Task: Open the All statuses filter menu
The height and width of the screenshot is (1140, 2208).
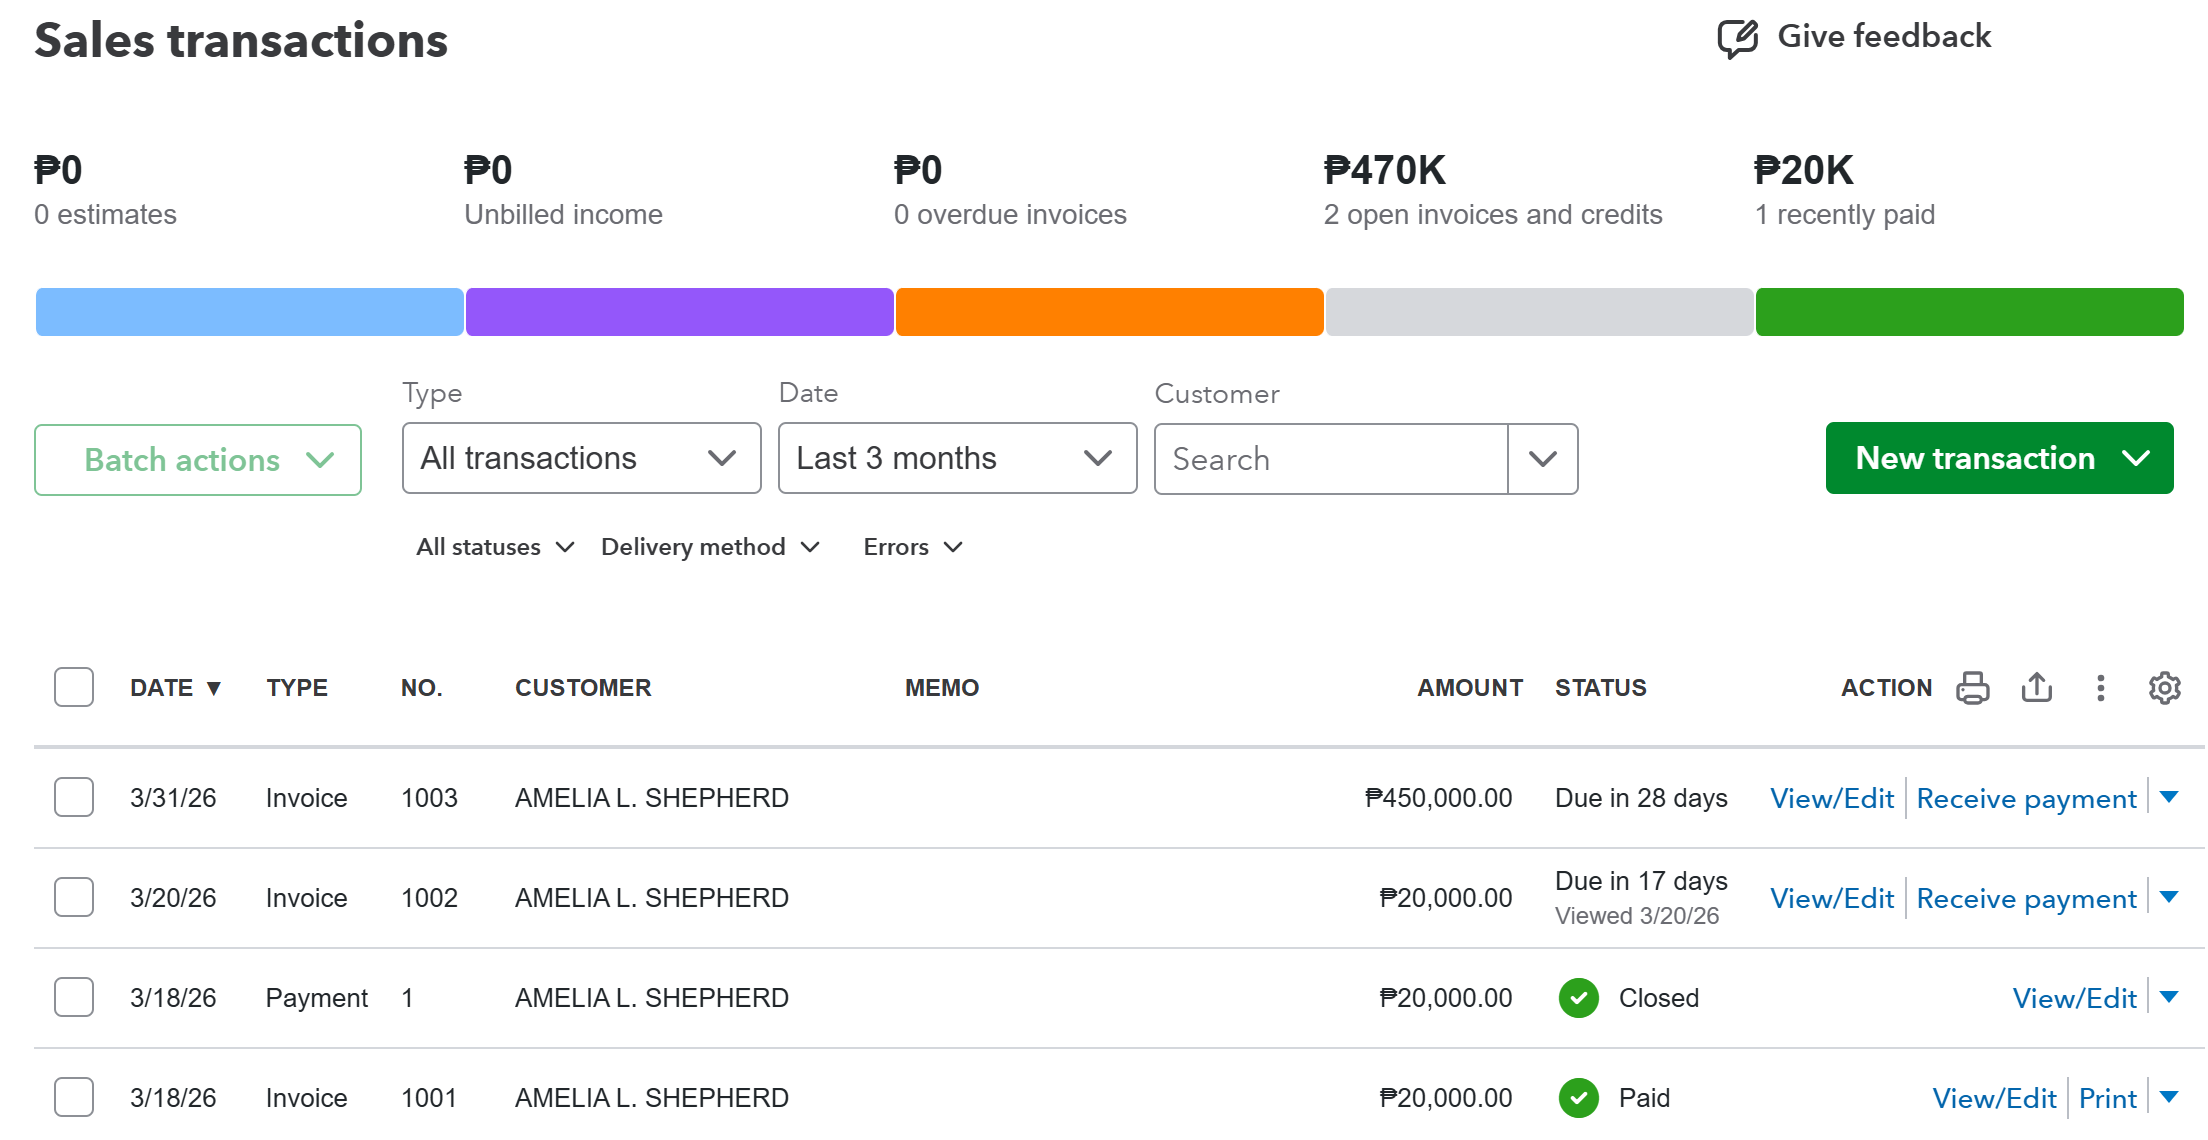Action: (x=495, y=547)
